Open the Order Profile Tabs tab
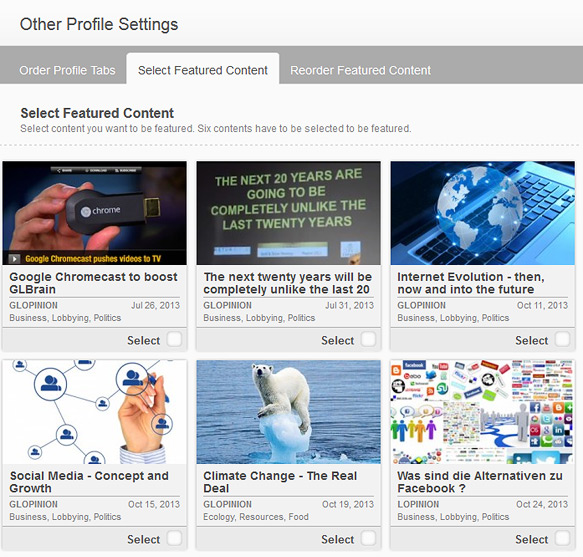This screenshot has width=583, height=557. pyautogui.click(x=67, y=70)
